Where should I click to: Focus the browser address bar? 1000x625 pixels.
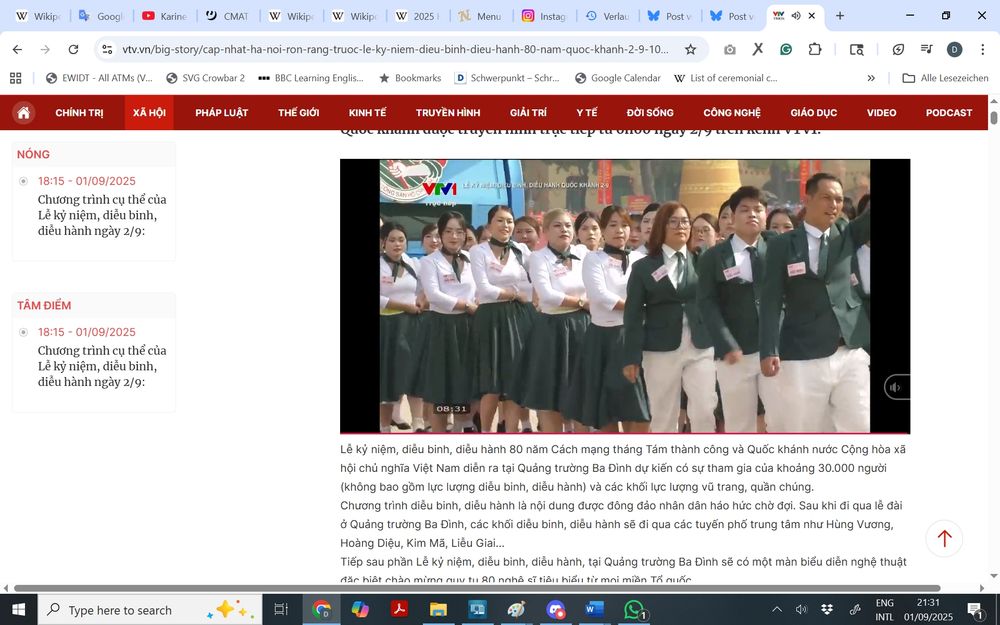pyautogui.click(x=395, y=49)
